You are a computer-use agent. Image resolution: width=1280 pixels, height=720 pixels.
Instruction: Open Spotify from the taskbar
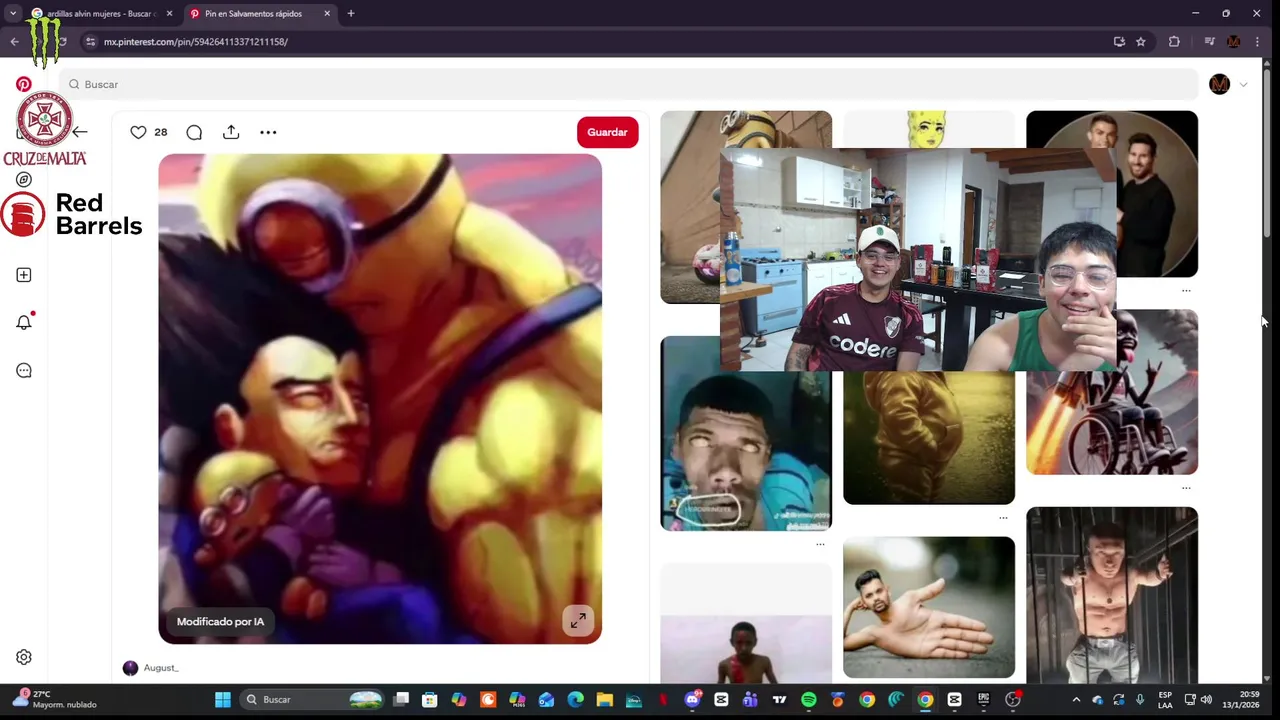pyautogui.click(x=808, y=700)
